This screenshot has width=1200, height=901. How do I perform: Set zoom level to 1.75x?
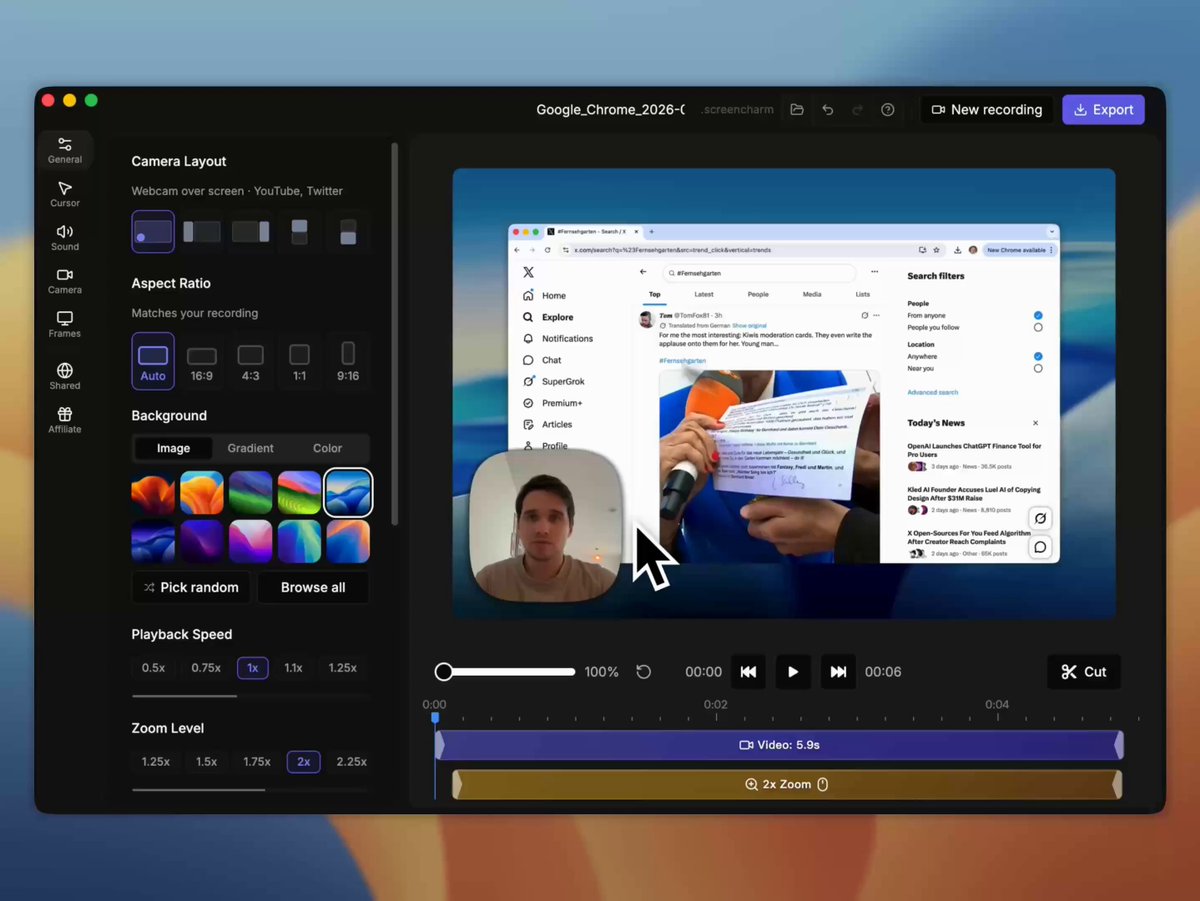(257, 762)
